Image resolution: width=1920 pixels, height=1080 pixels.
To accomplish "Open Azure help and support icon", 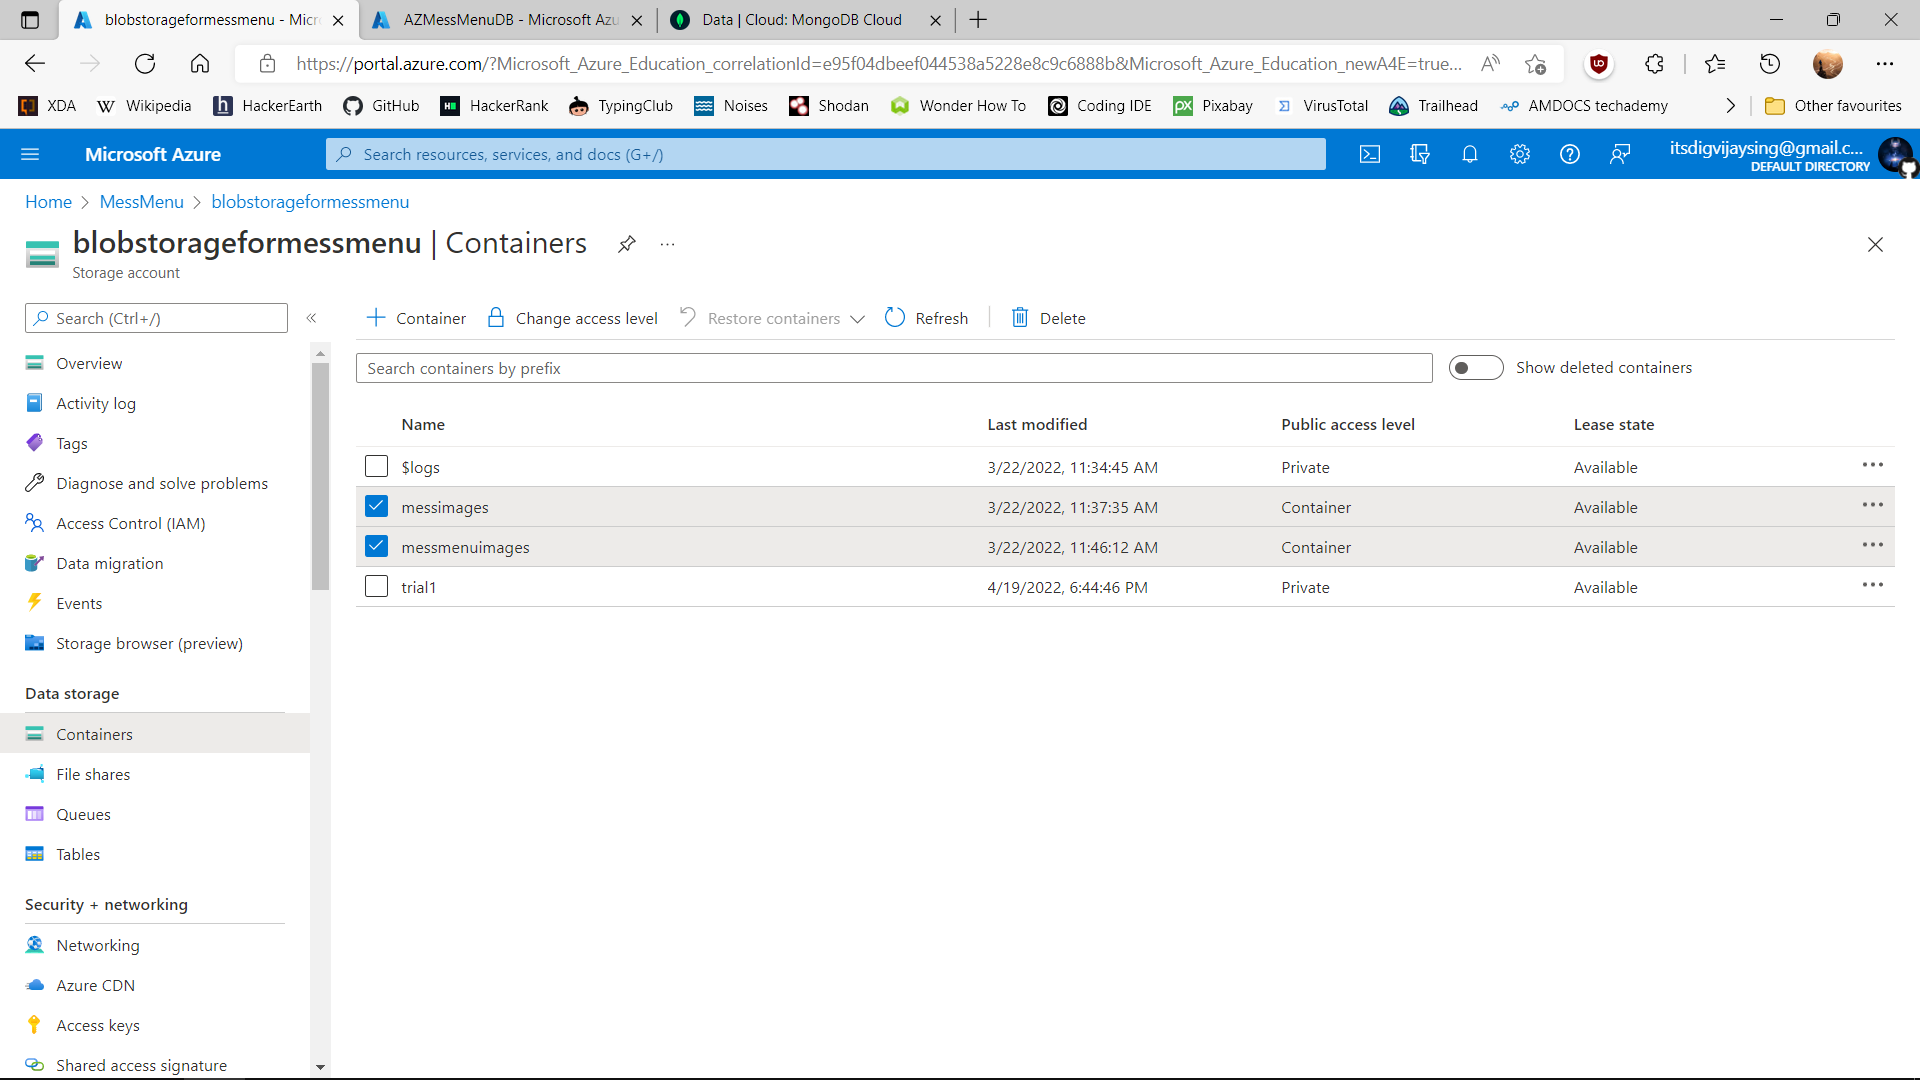I will [1569, 154].
